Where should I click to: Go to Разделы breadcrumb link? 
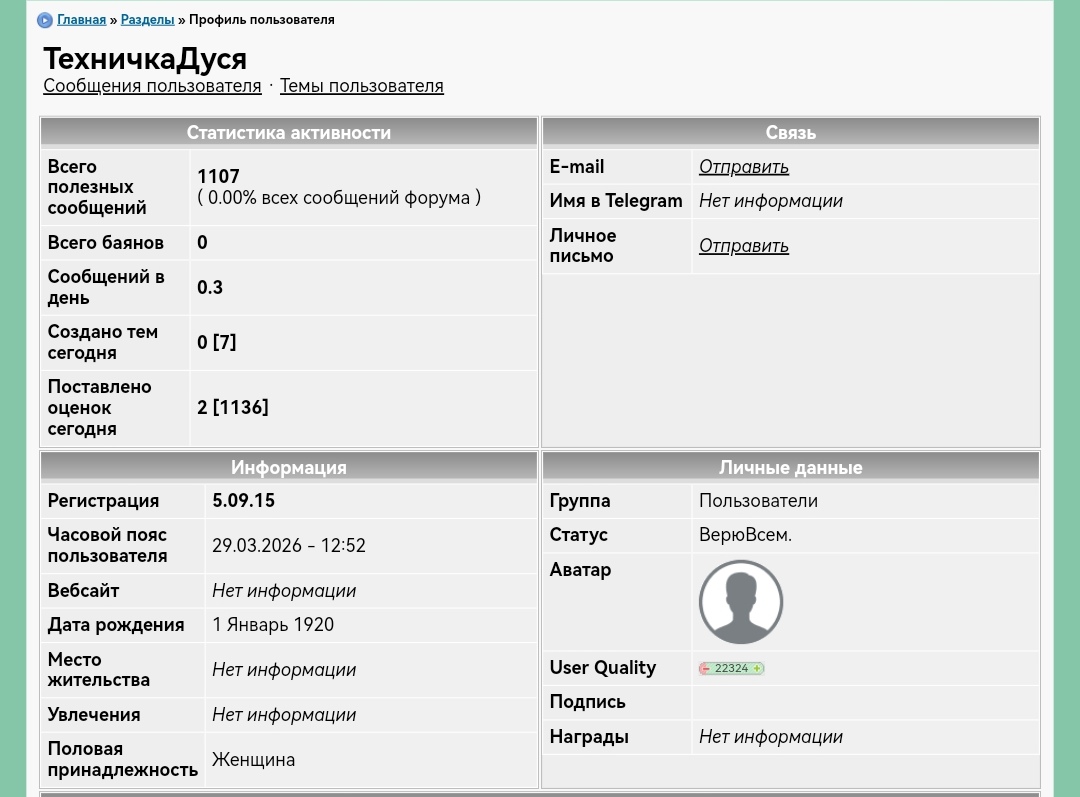pyautogui.click(x=147, y=19)
